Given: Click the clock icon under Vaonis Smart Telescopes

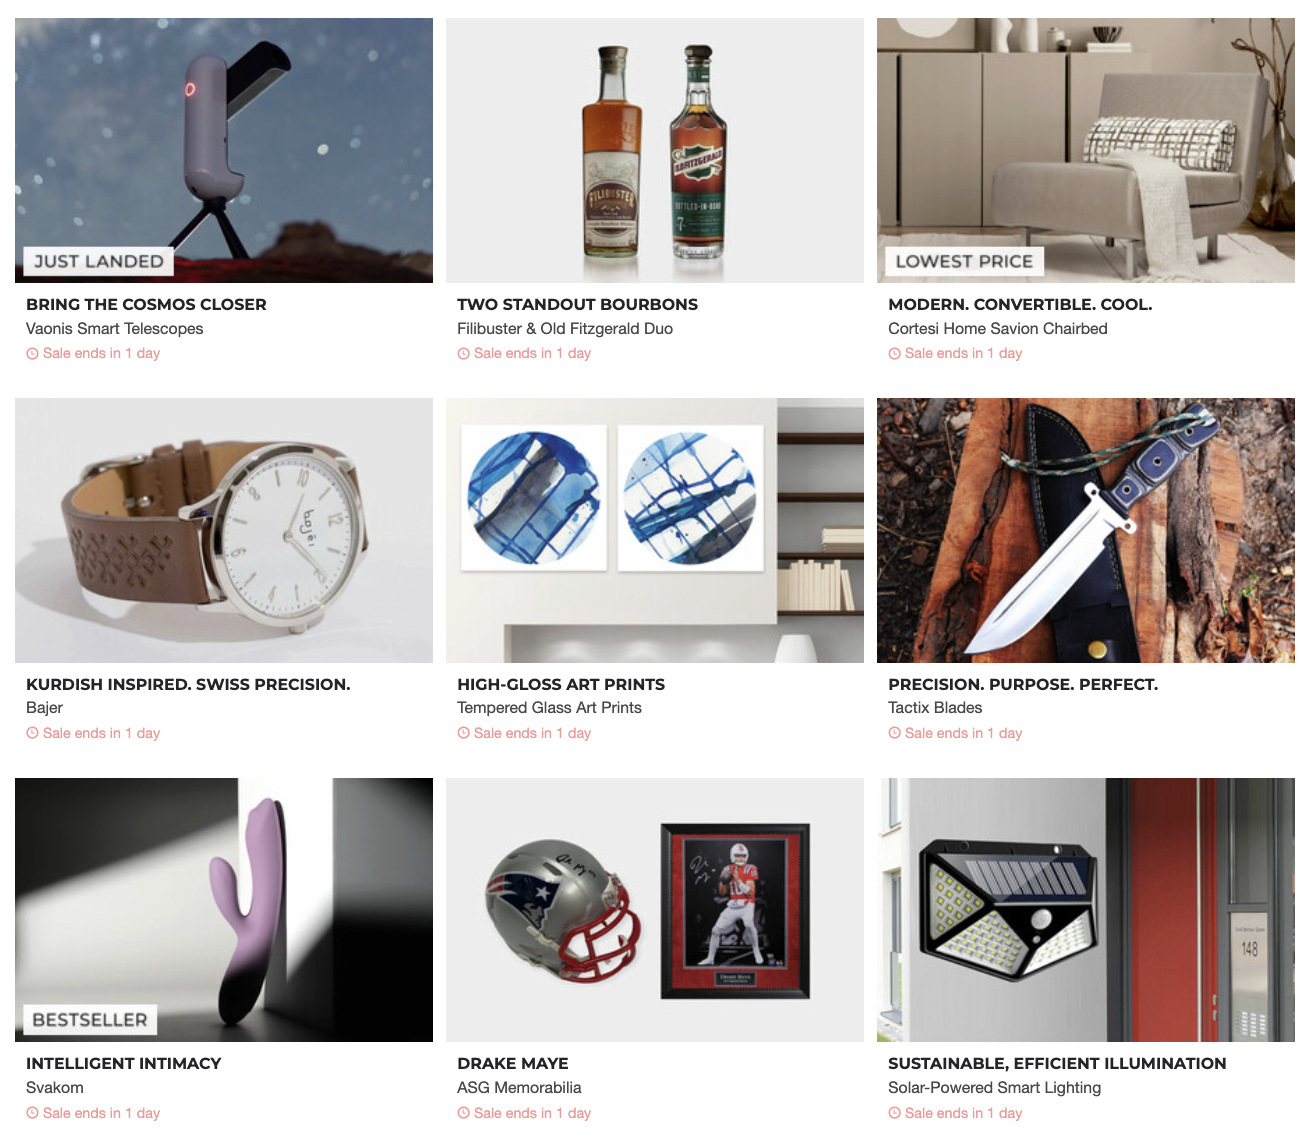Looking at the screenshot, I should [32, 354].
